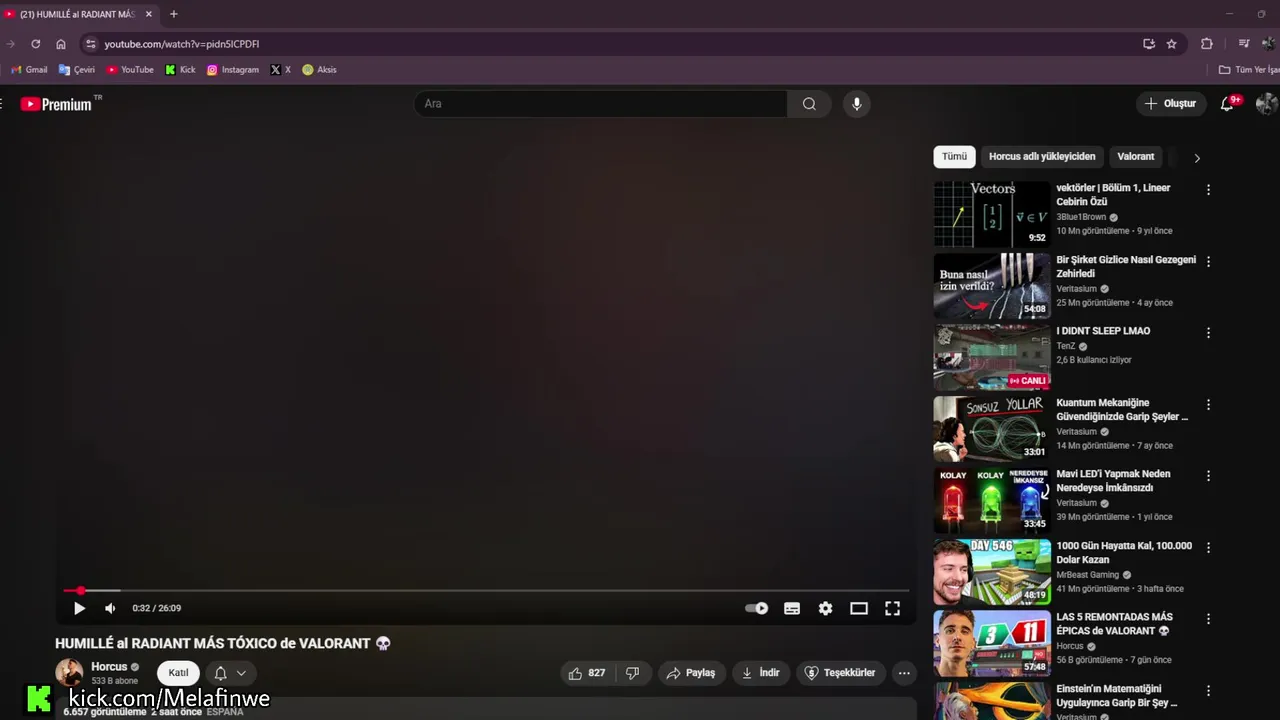
Task: Select the Horcus adlı yükleyiciden chip
Action: coord(1042,157)
